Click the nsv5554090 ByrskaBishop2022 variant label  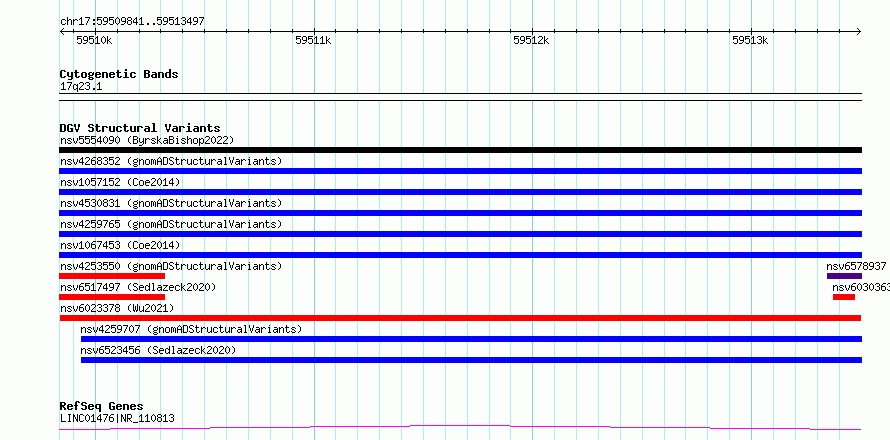(147, 140)
